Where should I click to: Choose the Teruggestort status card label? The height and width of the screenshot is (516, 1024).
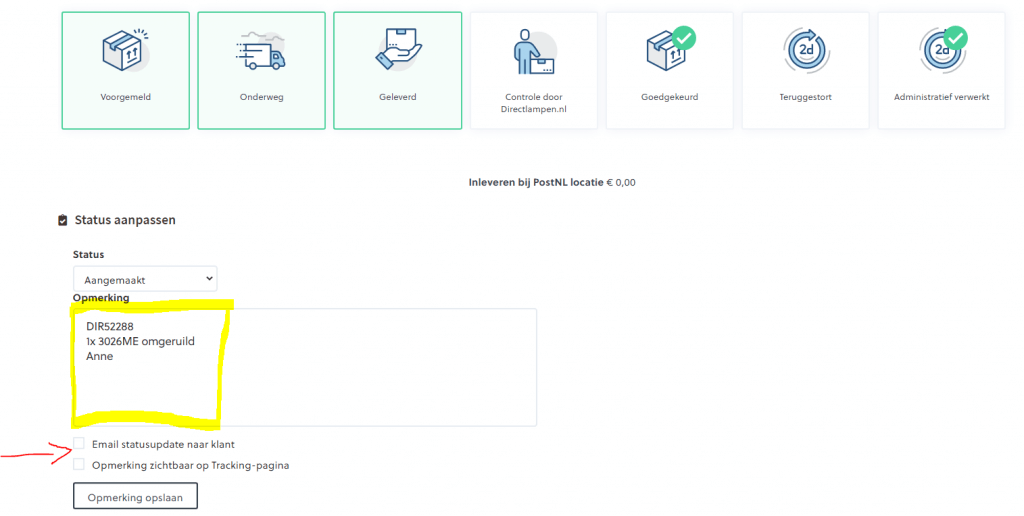coord(805,98)
